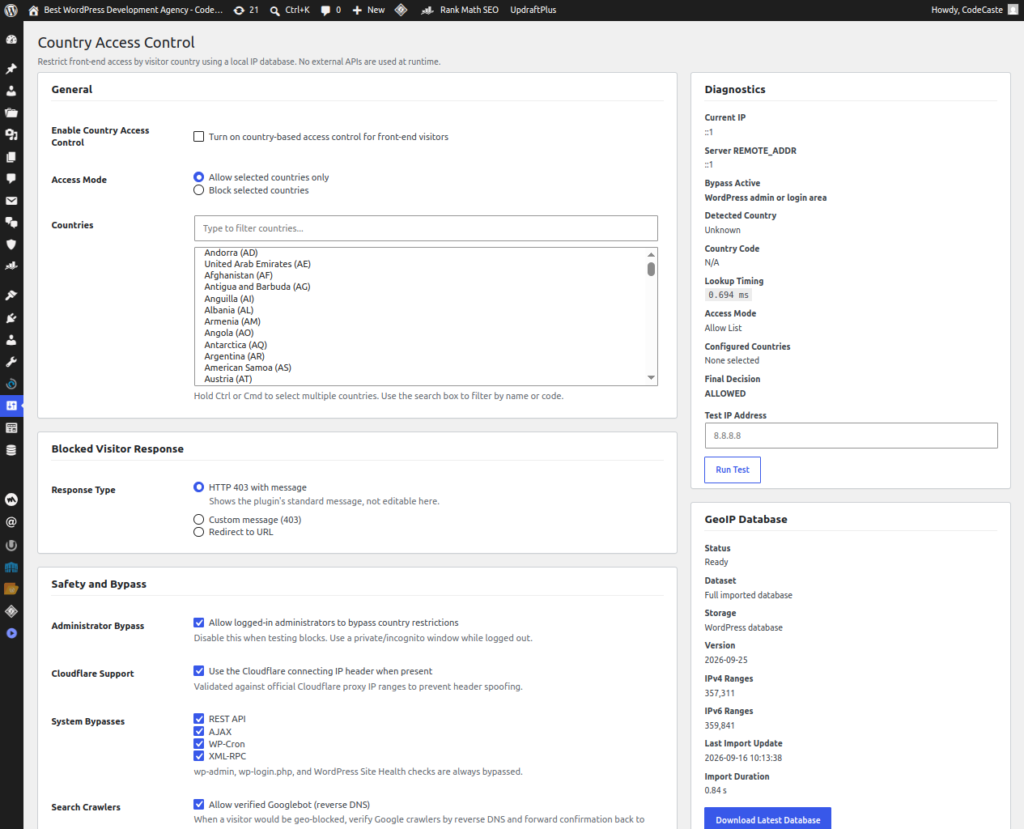Select Afghanistan (AF) in countries list
1024x829 pixels.
(x=238, y=276)
